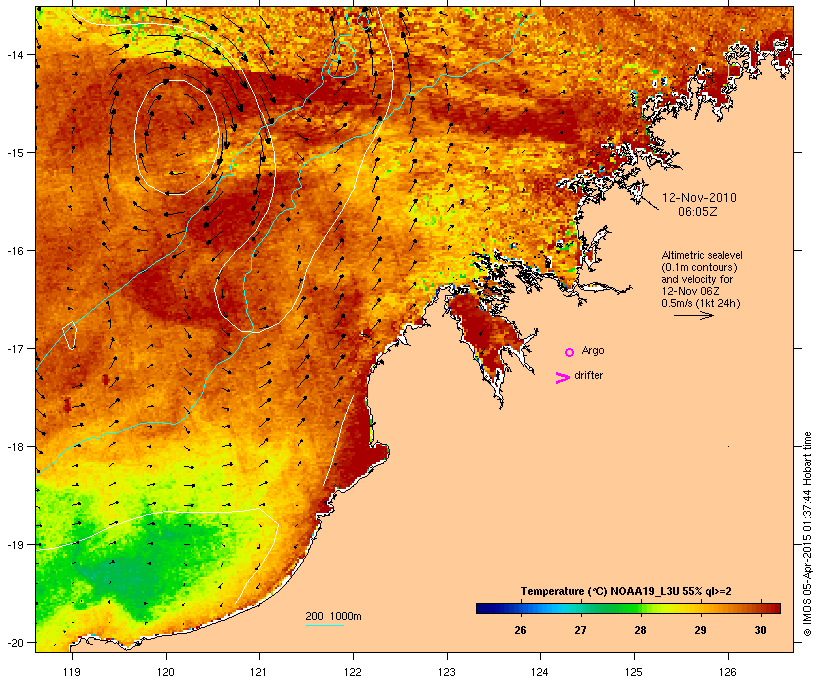820x680 pixels.
Task: Click longitude axis label 125
Action: 634,672
